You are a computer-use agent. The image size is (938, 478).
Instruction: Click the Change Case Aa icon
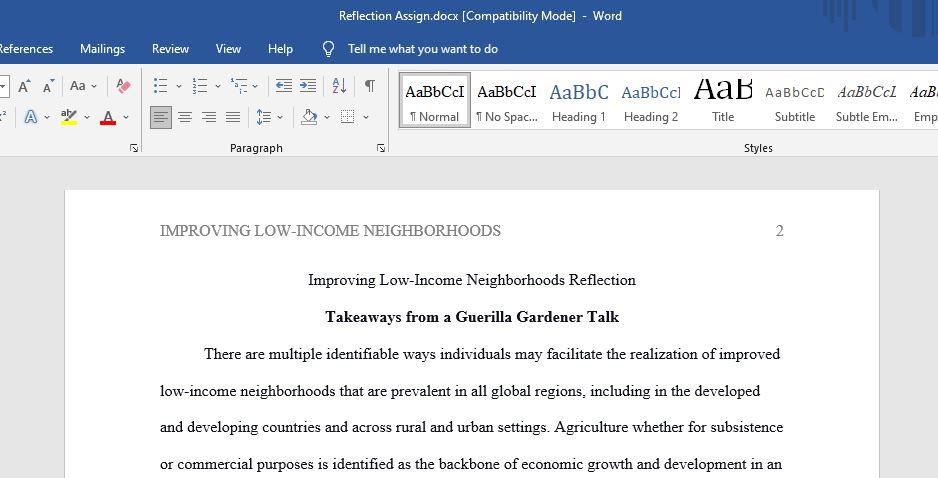click(78, 86)
